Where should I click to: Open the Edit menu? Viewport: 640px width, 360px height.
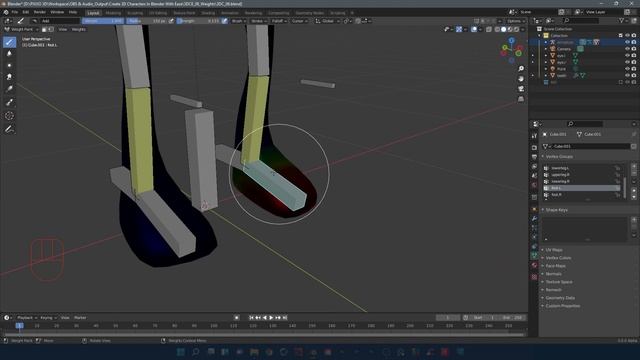click(26, 12)
